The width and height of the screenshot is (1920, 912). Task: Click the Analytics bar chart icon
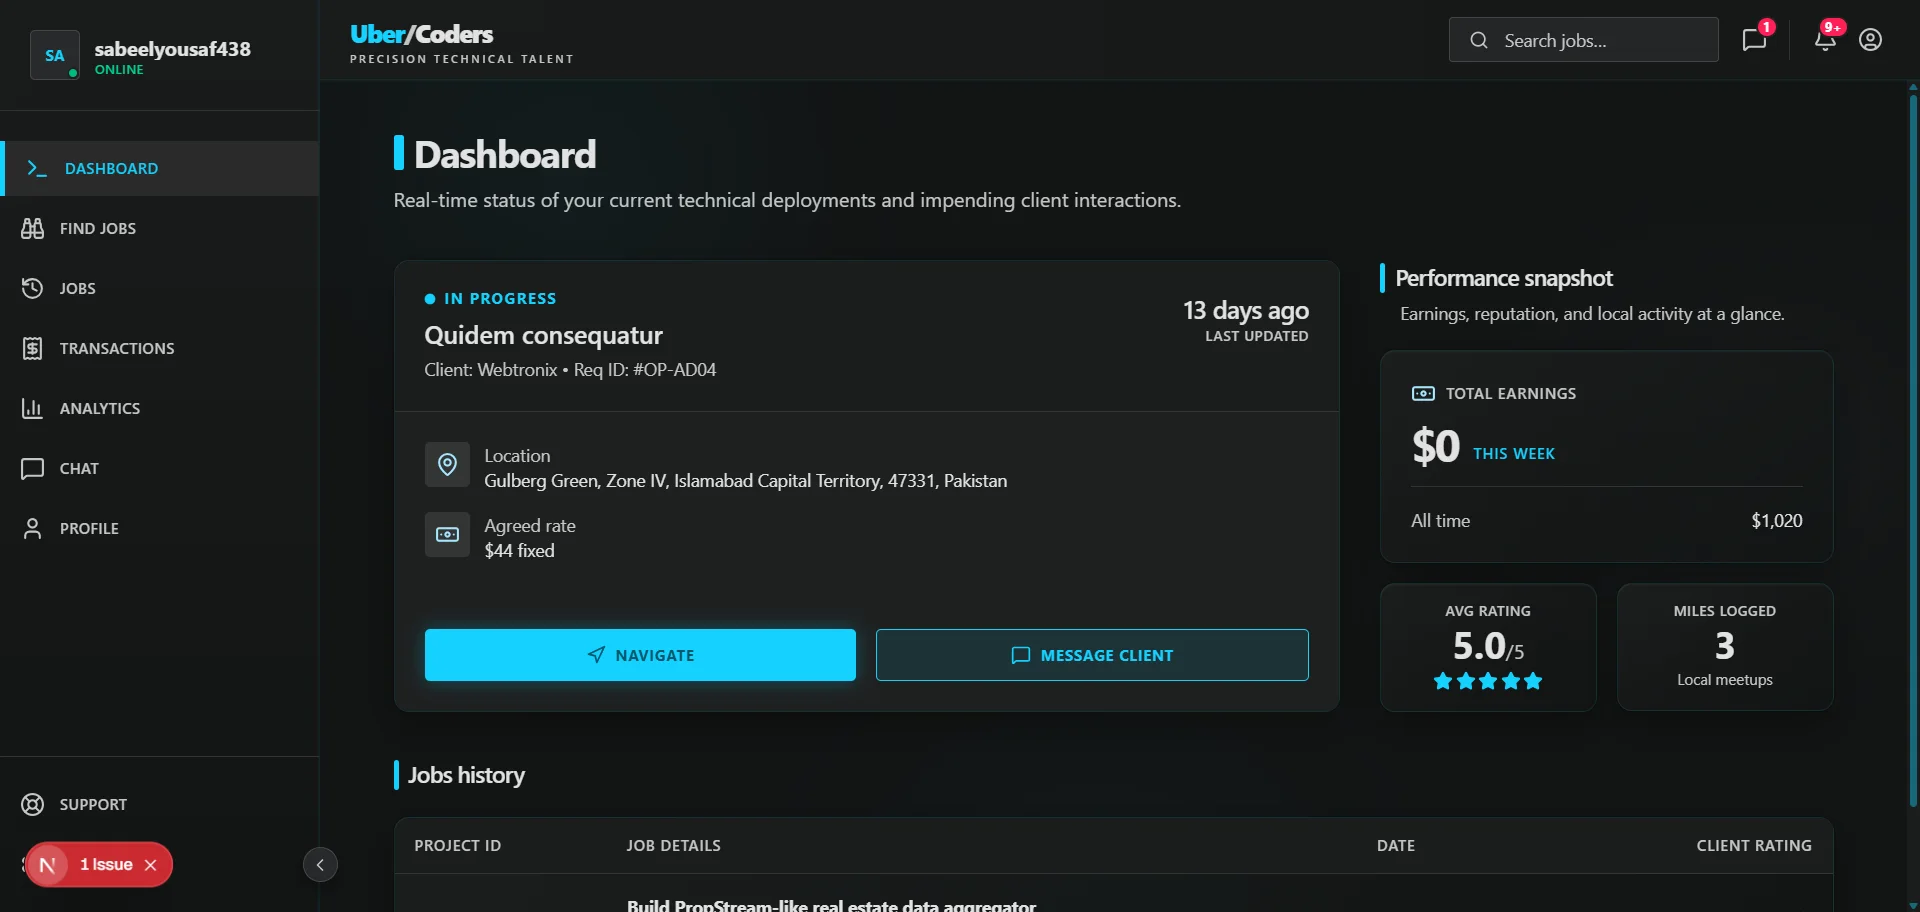(32, 408)
